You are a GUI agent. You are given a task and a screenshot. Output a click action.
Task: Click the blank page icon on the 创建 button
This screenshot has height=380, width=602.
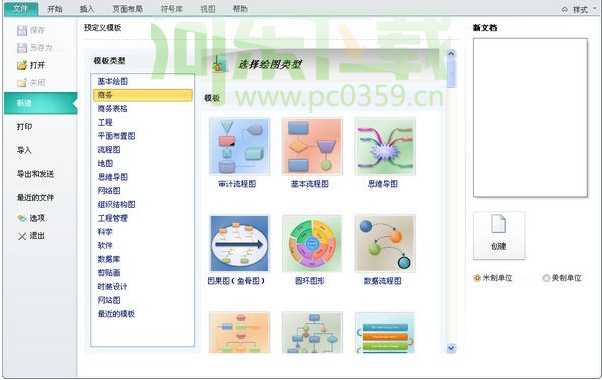click(x=498, y=224)
